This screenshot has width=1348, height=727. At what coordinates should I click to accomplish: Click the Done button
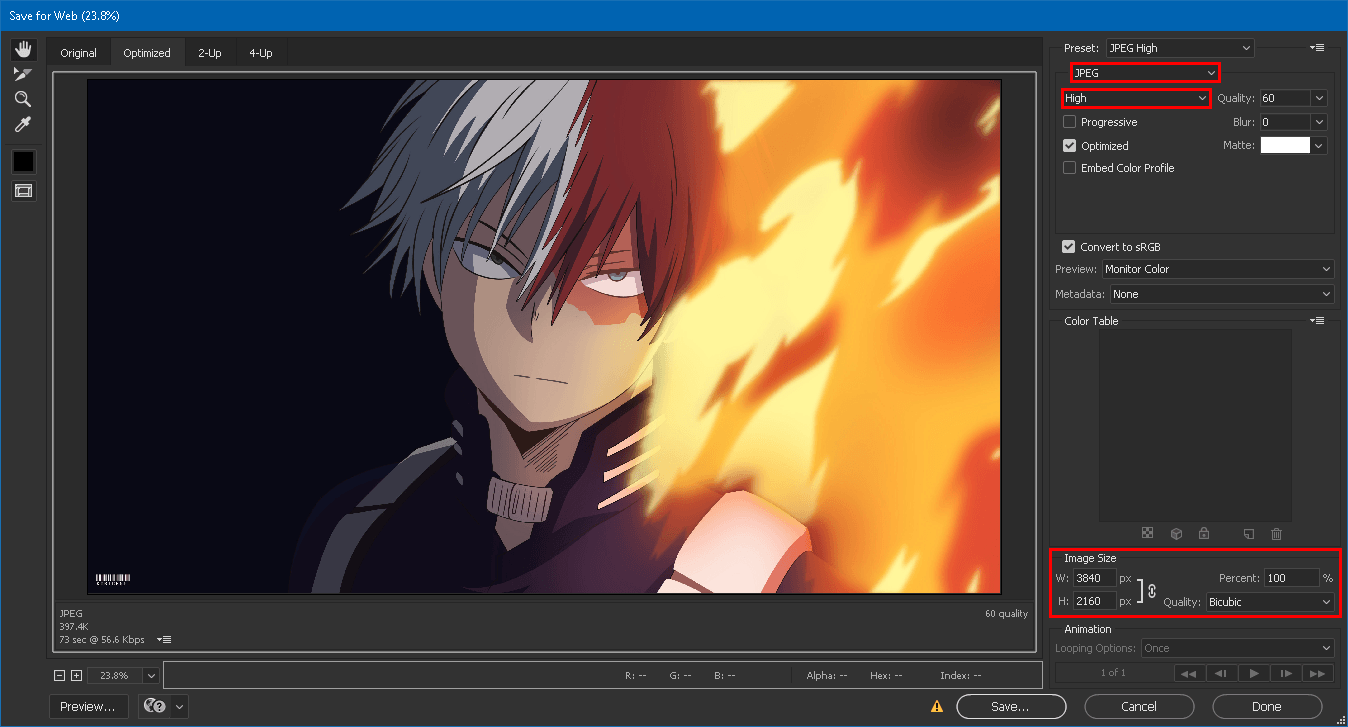click(1267, 706)
